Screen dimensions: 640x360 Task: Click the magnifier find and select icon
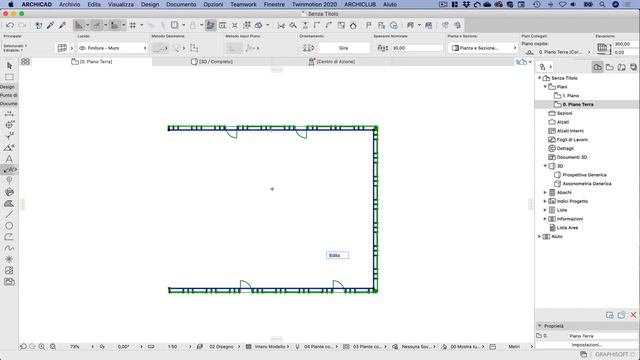[293, 25]
